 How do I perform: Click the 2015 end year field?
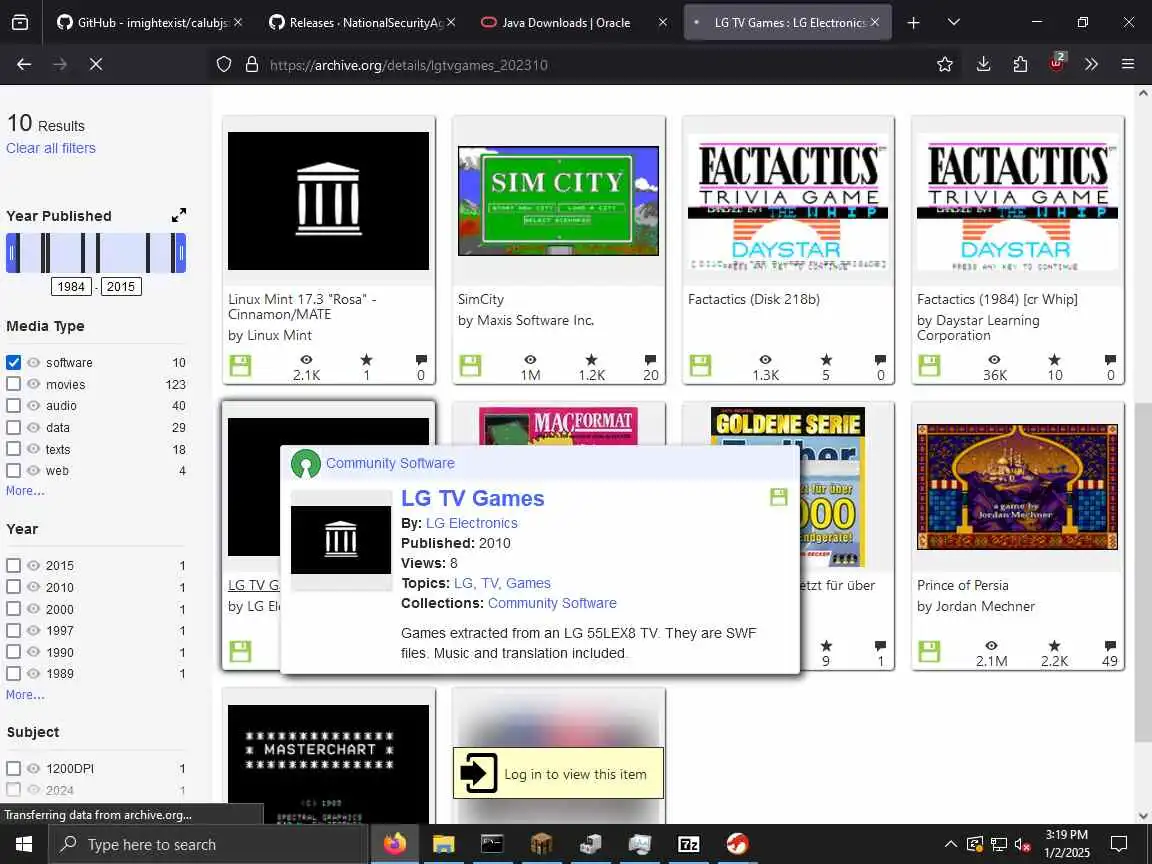120,287
